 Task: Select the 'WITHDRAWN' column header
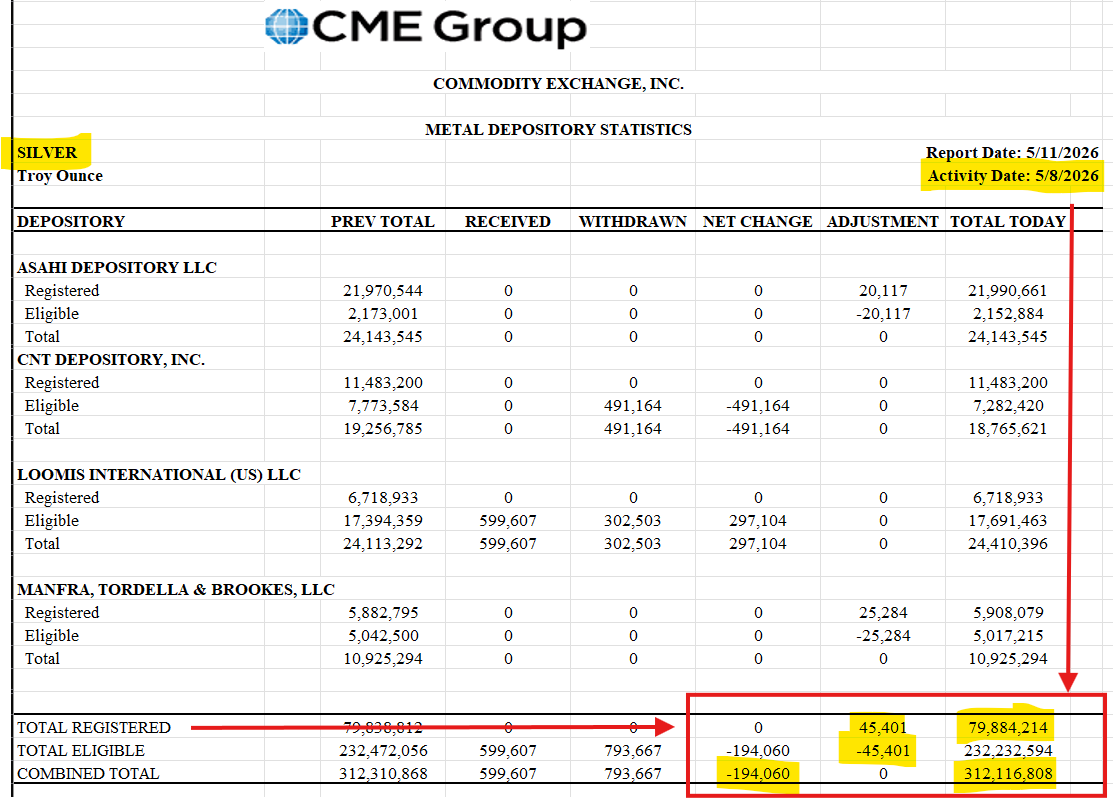[632, 222]
